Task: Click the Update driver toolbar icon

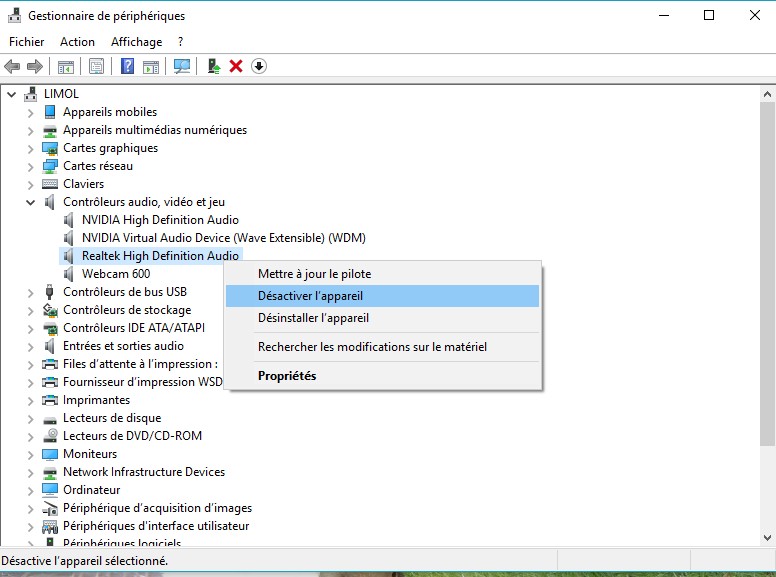Action: click(214, 66)
